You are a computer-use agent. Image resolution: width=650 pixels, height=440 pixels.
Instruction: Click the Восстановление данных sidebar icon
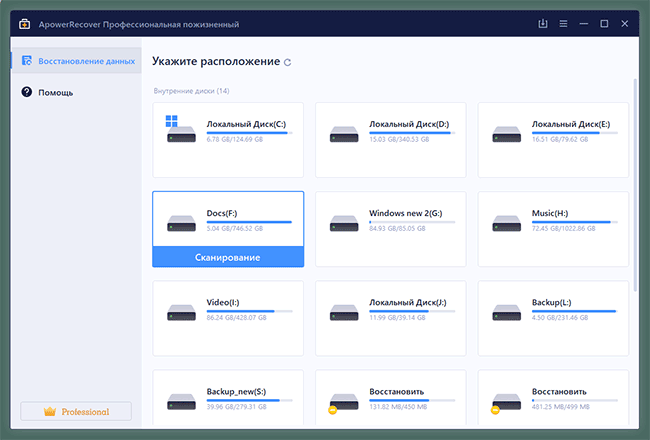[27, 61]
